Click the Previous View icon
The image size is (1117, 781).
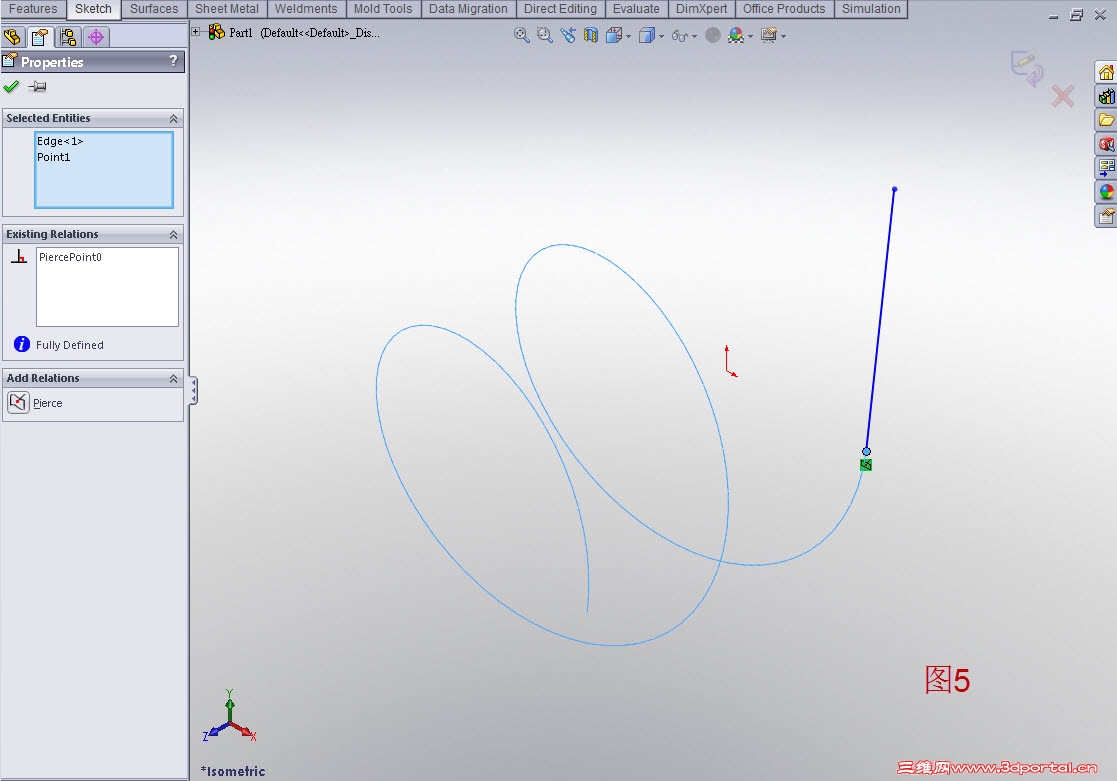568,35
